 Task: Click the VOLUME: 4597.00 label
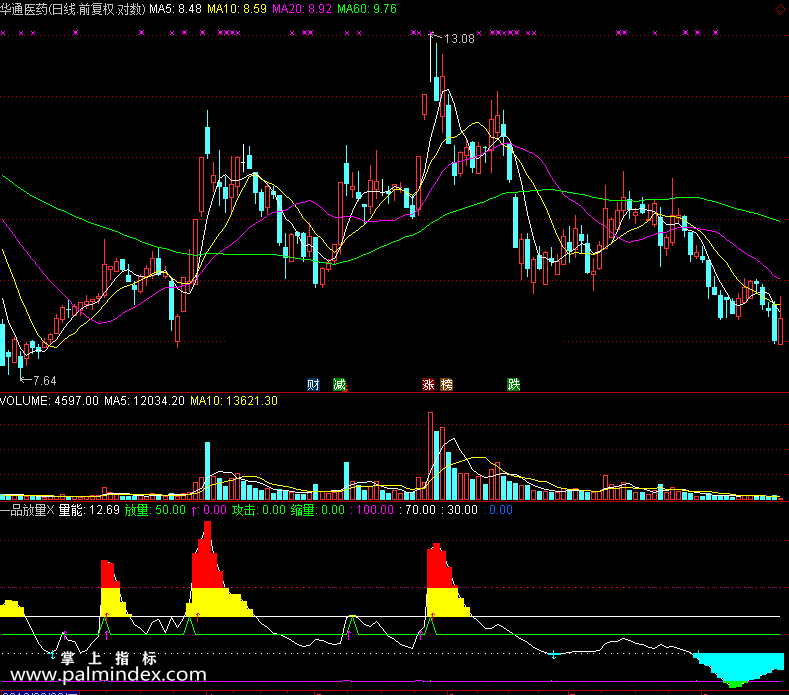coord(49,401)
